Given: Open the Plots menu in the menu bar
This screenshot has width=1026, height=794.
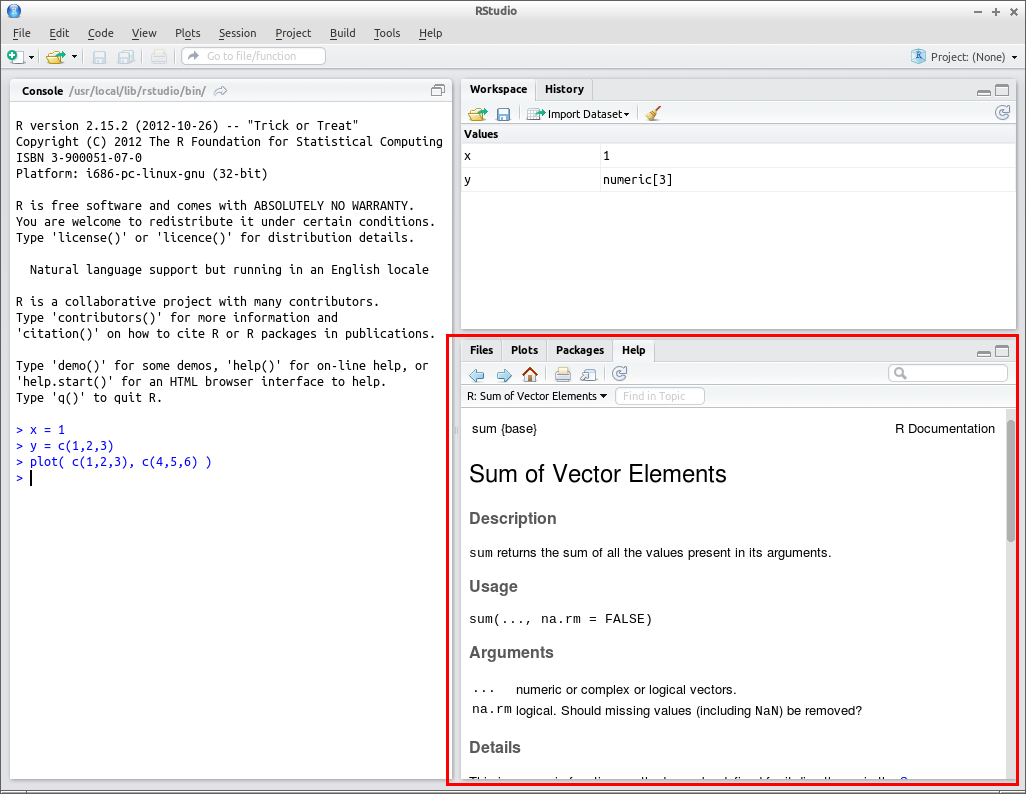Looking at the screenshot, I should (188, 33).
